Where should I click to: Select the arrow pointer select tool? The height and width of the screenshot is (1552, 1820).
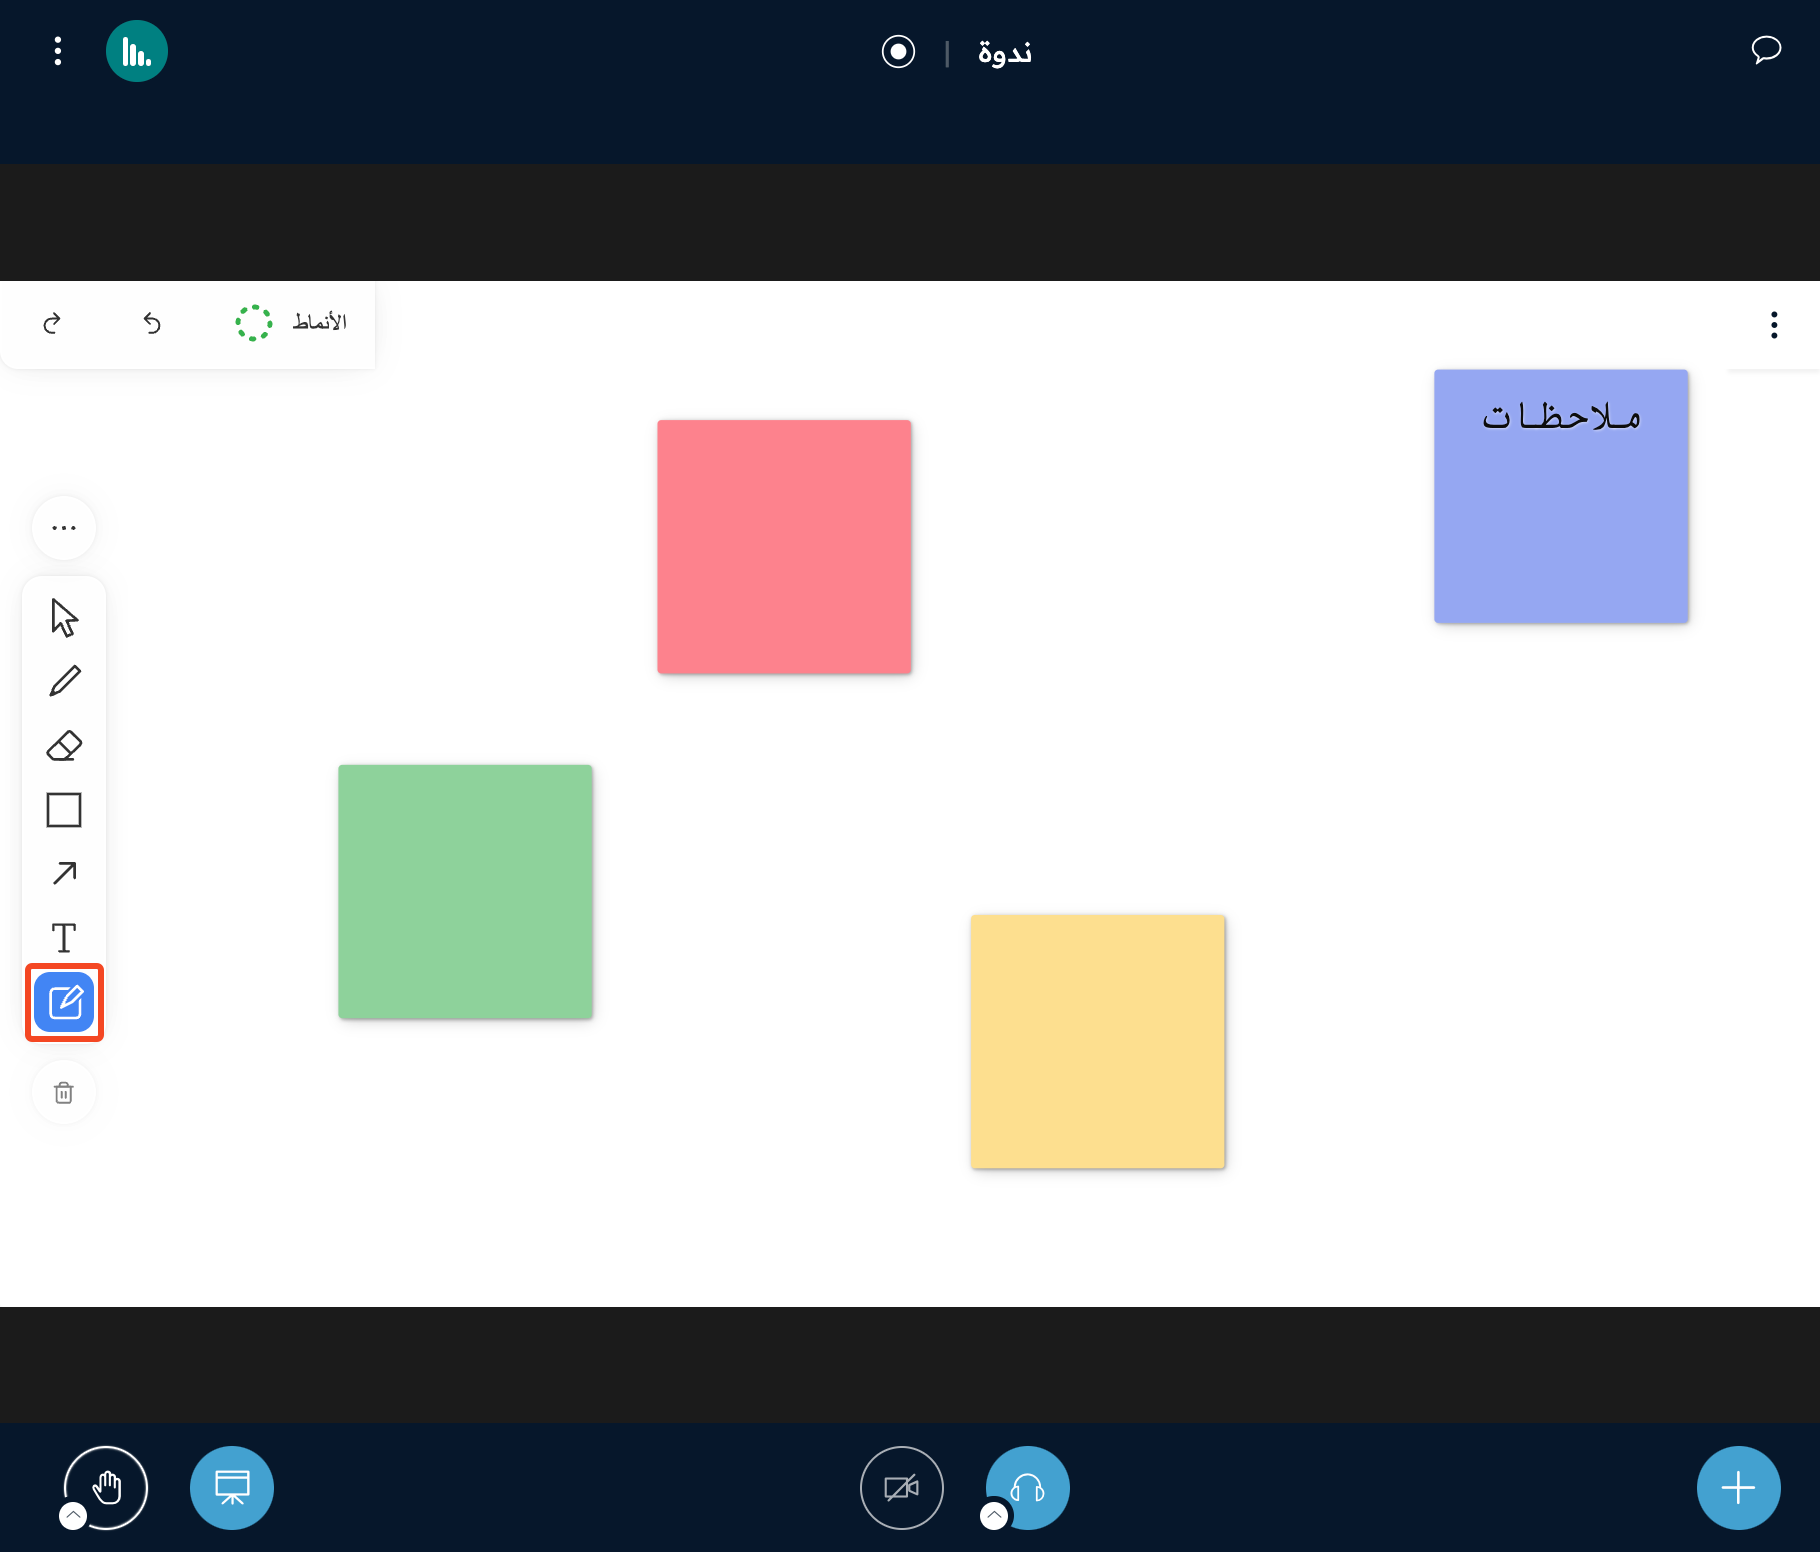pos(64,618)
